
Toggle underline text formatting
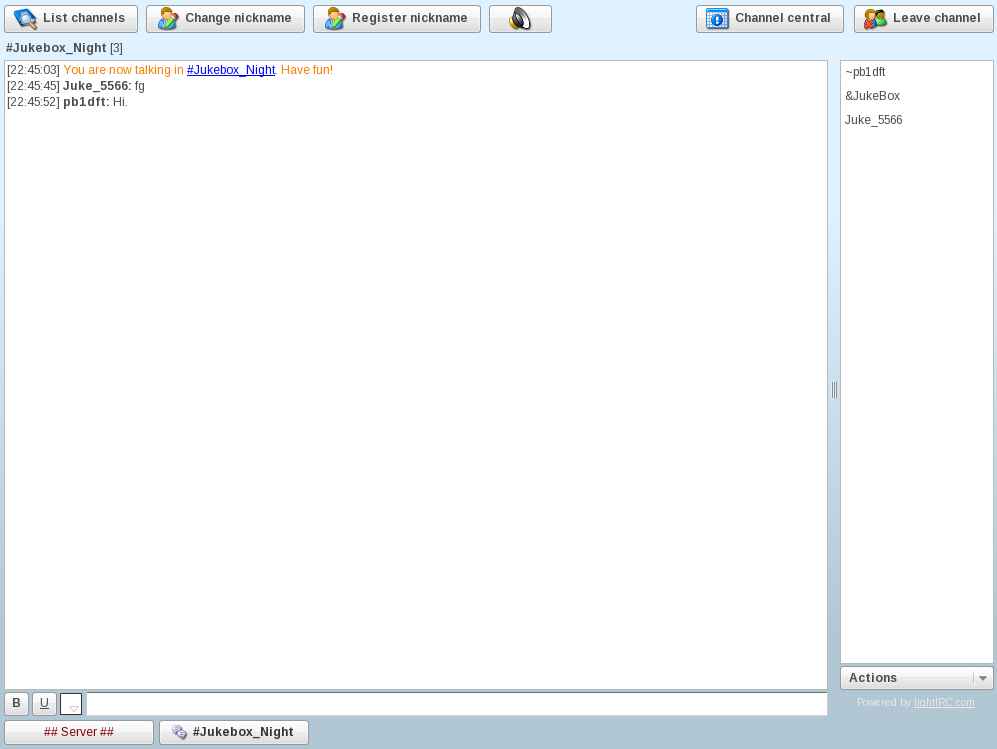coord(44,703)
